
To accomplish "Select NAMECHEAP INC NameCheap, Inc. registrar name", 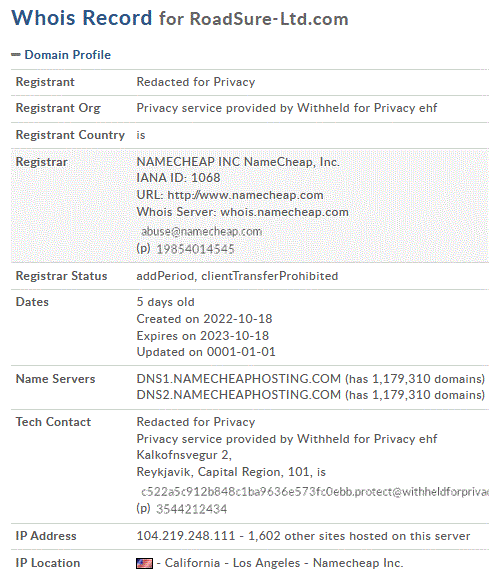I will (238, 162).
